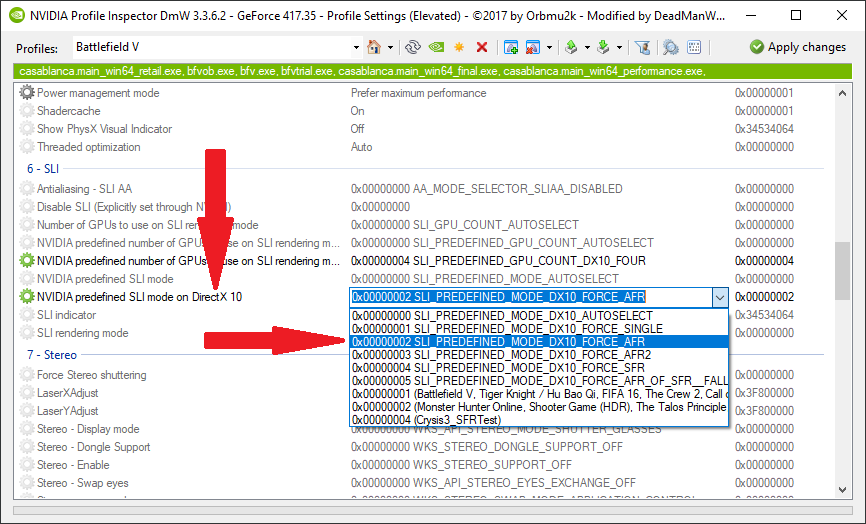Click the green gear beside SLI mode on DirectX 10
Viewport: 866px width, 524px height.
(27, 297)
